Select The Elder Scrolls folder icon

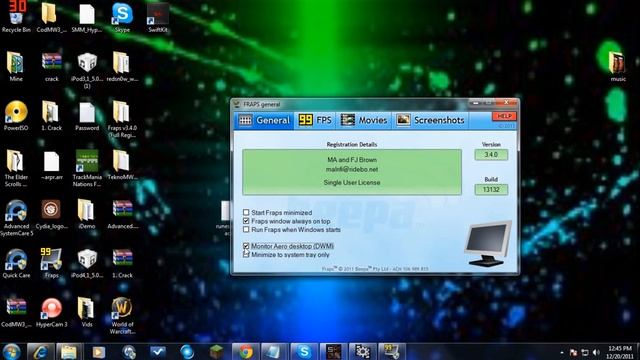(16, 168)
